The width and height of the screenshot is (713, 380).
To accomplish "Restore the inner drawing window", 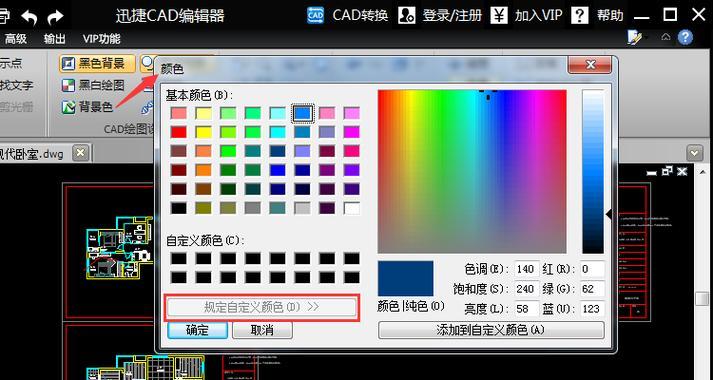I will [667, 171].
